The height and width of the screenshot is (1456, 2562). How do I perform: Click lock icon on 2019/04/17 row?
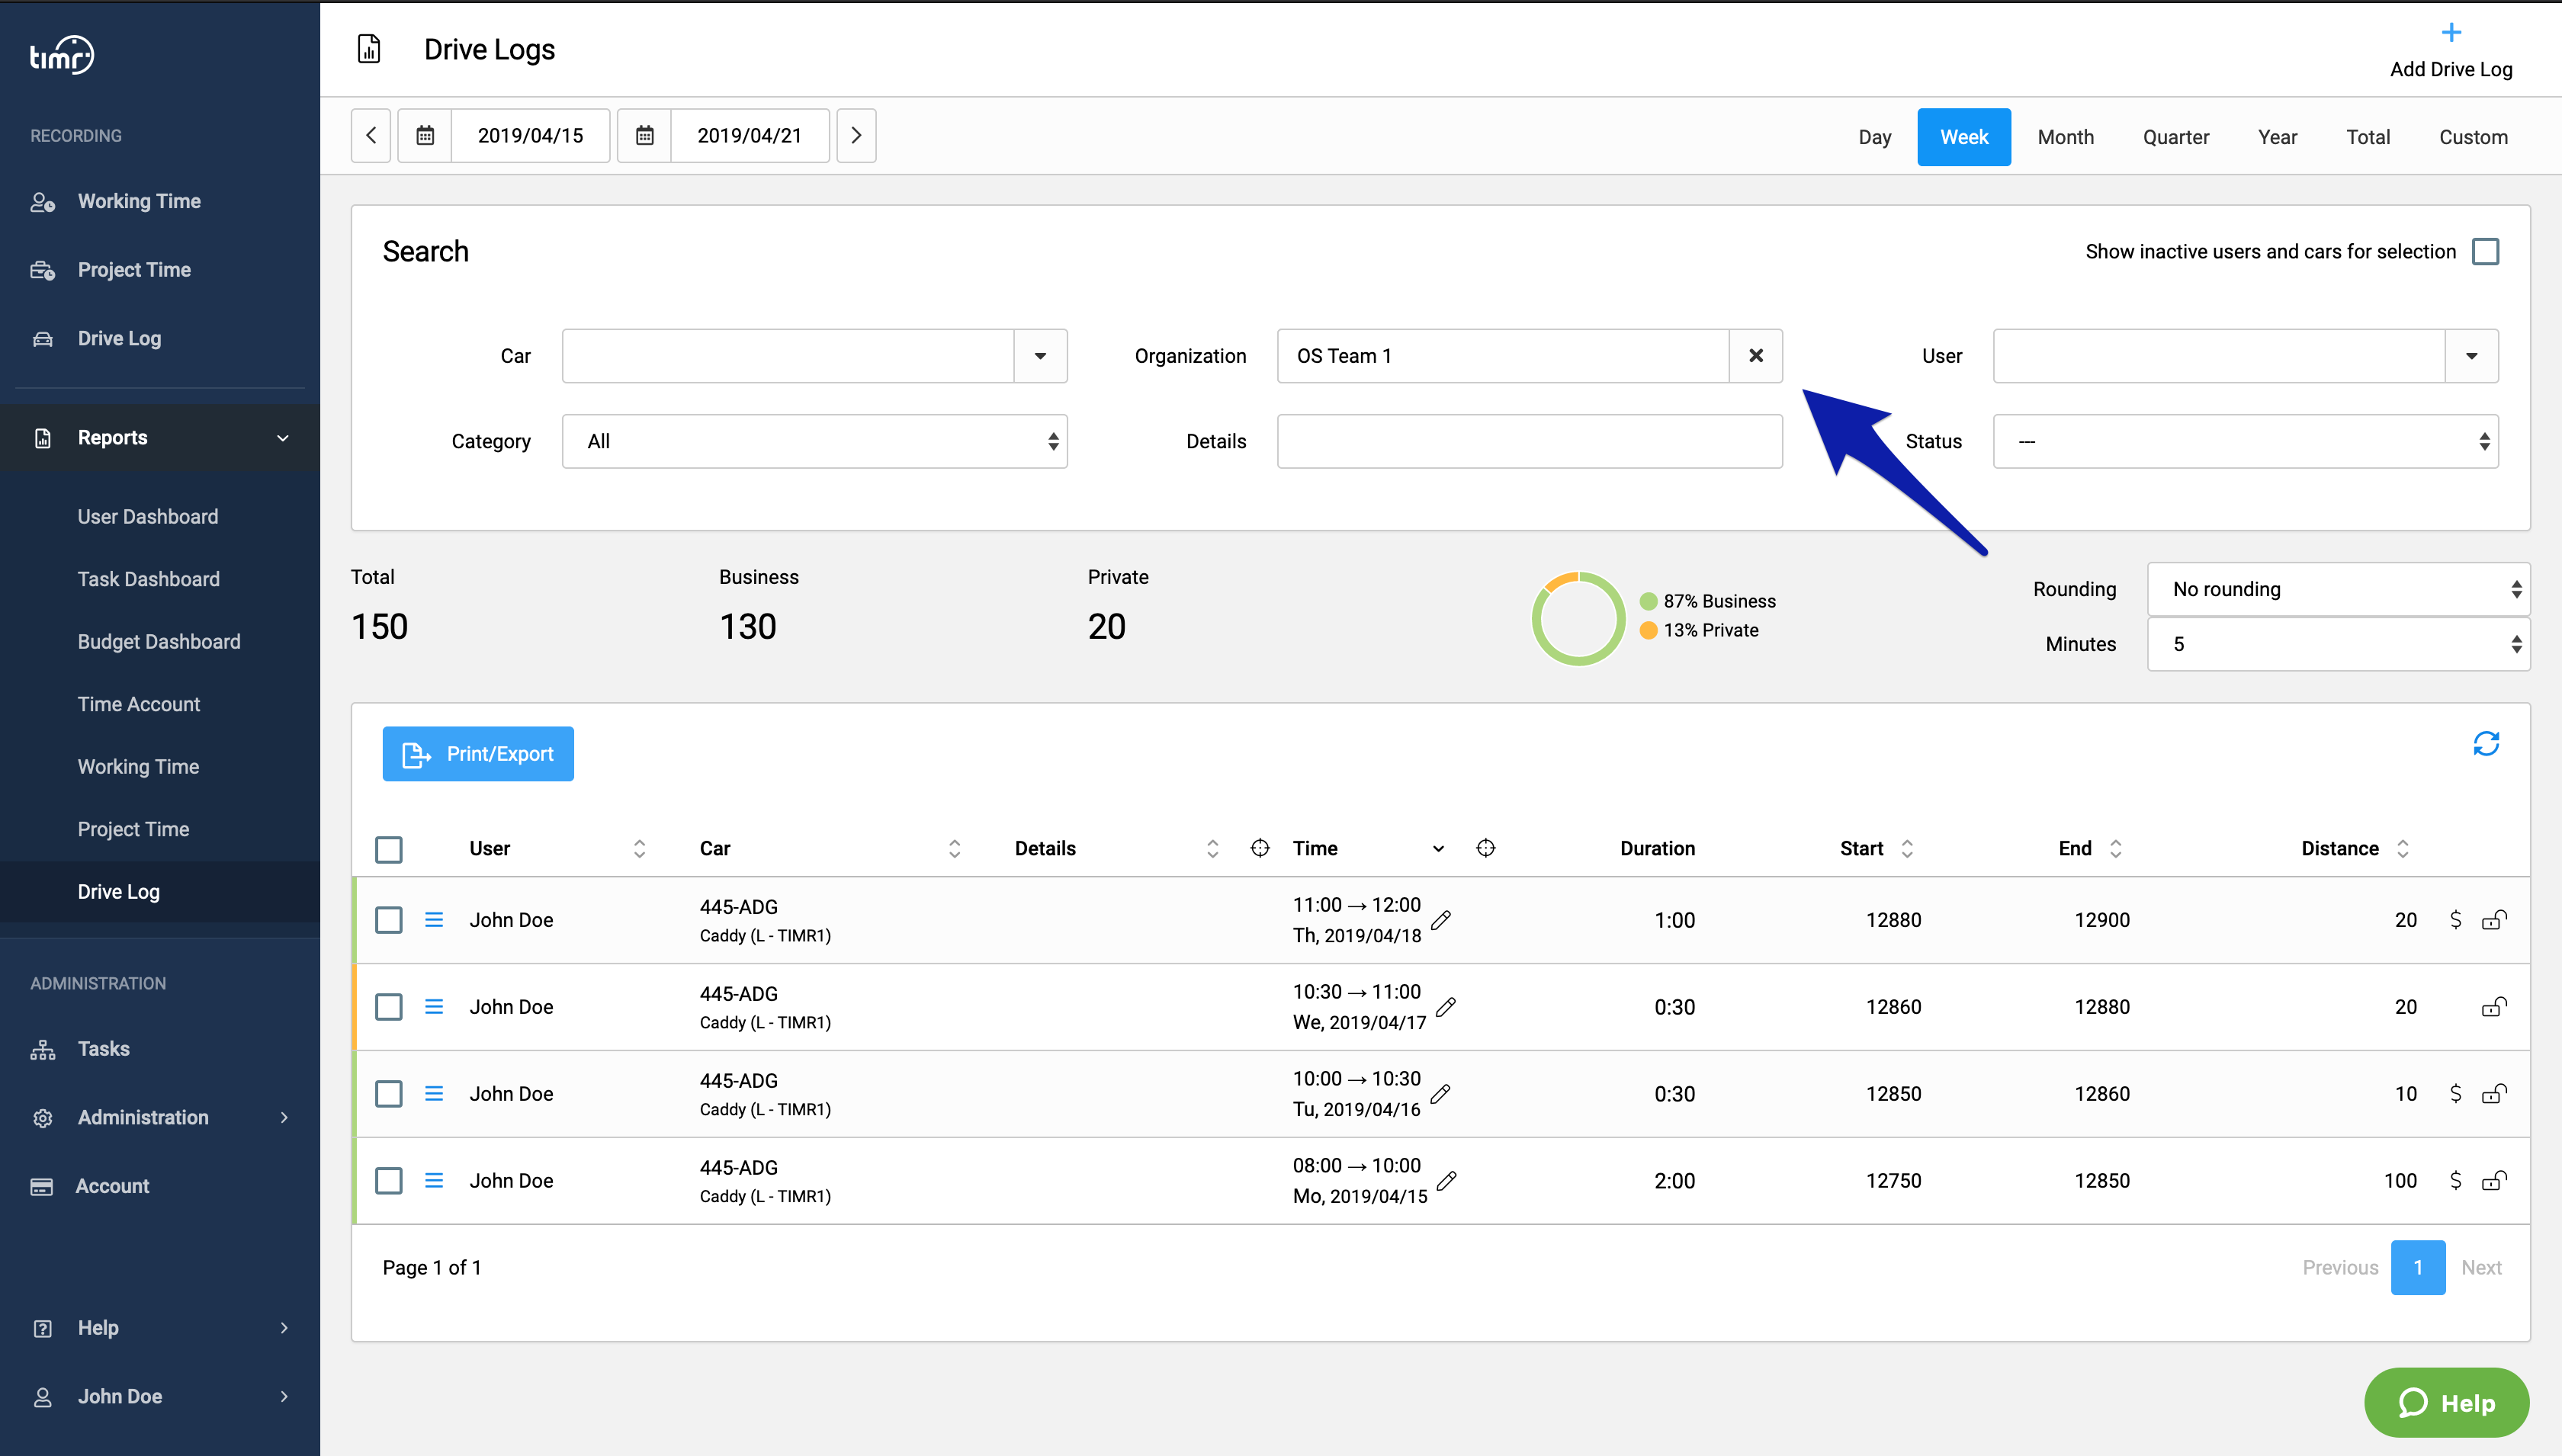[2494, 1007]
